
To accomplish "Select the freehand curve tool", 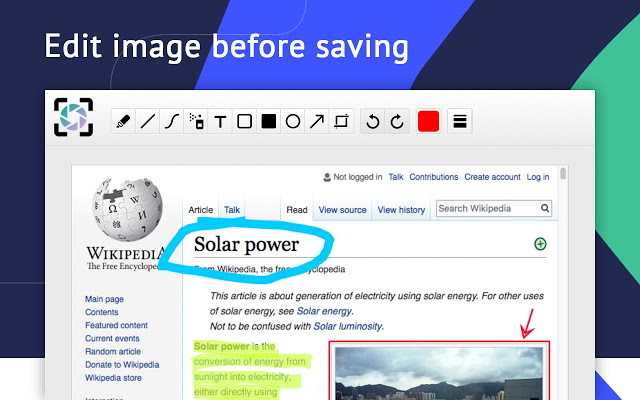I will tap(172, 121).
